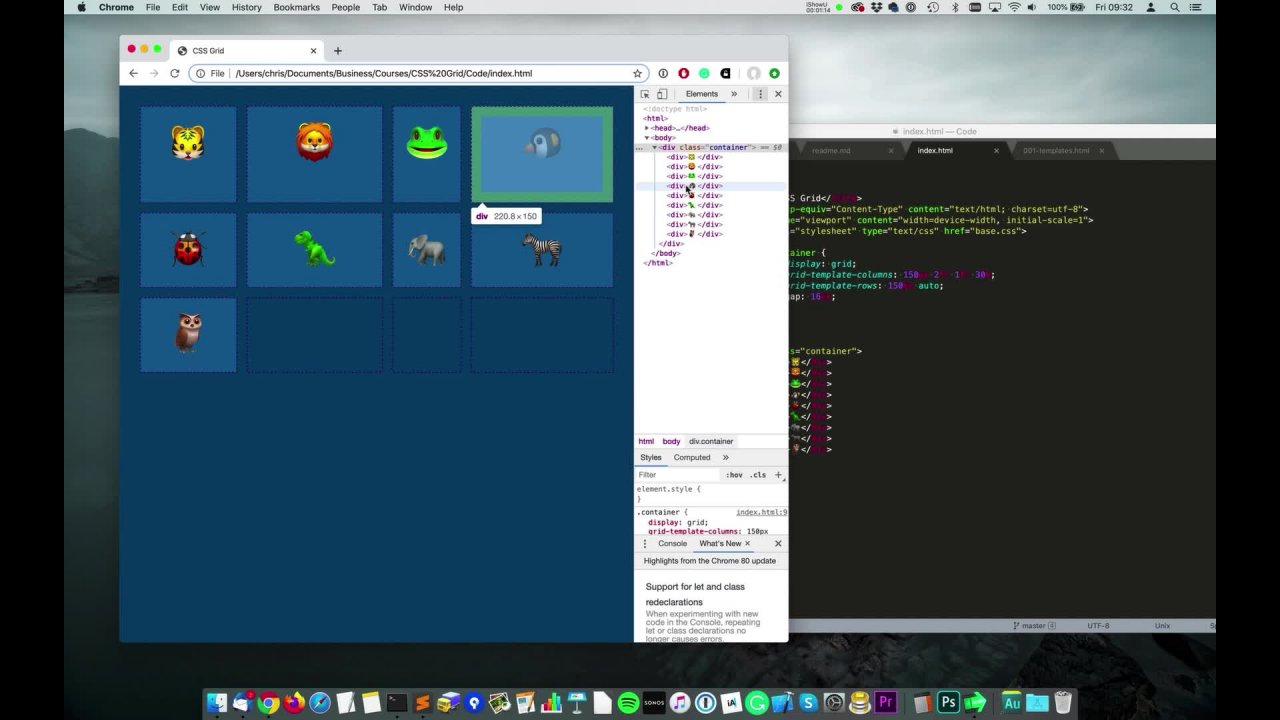This screenshot has height=720, width=1280.
Task: Close the DevTools drawer
Action: pos(778,544)
